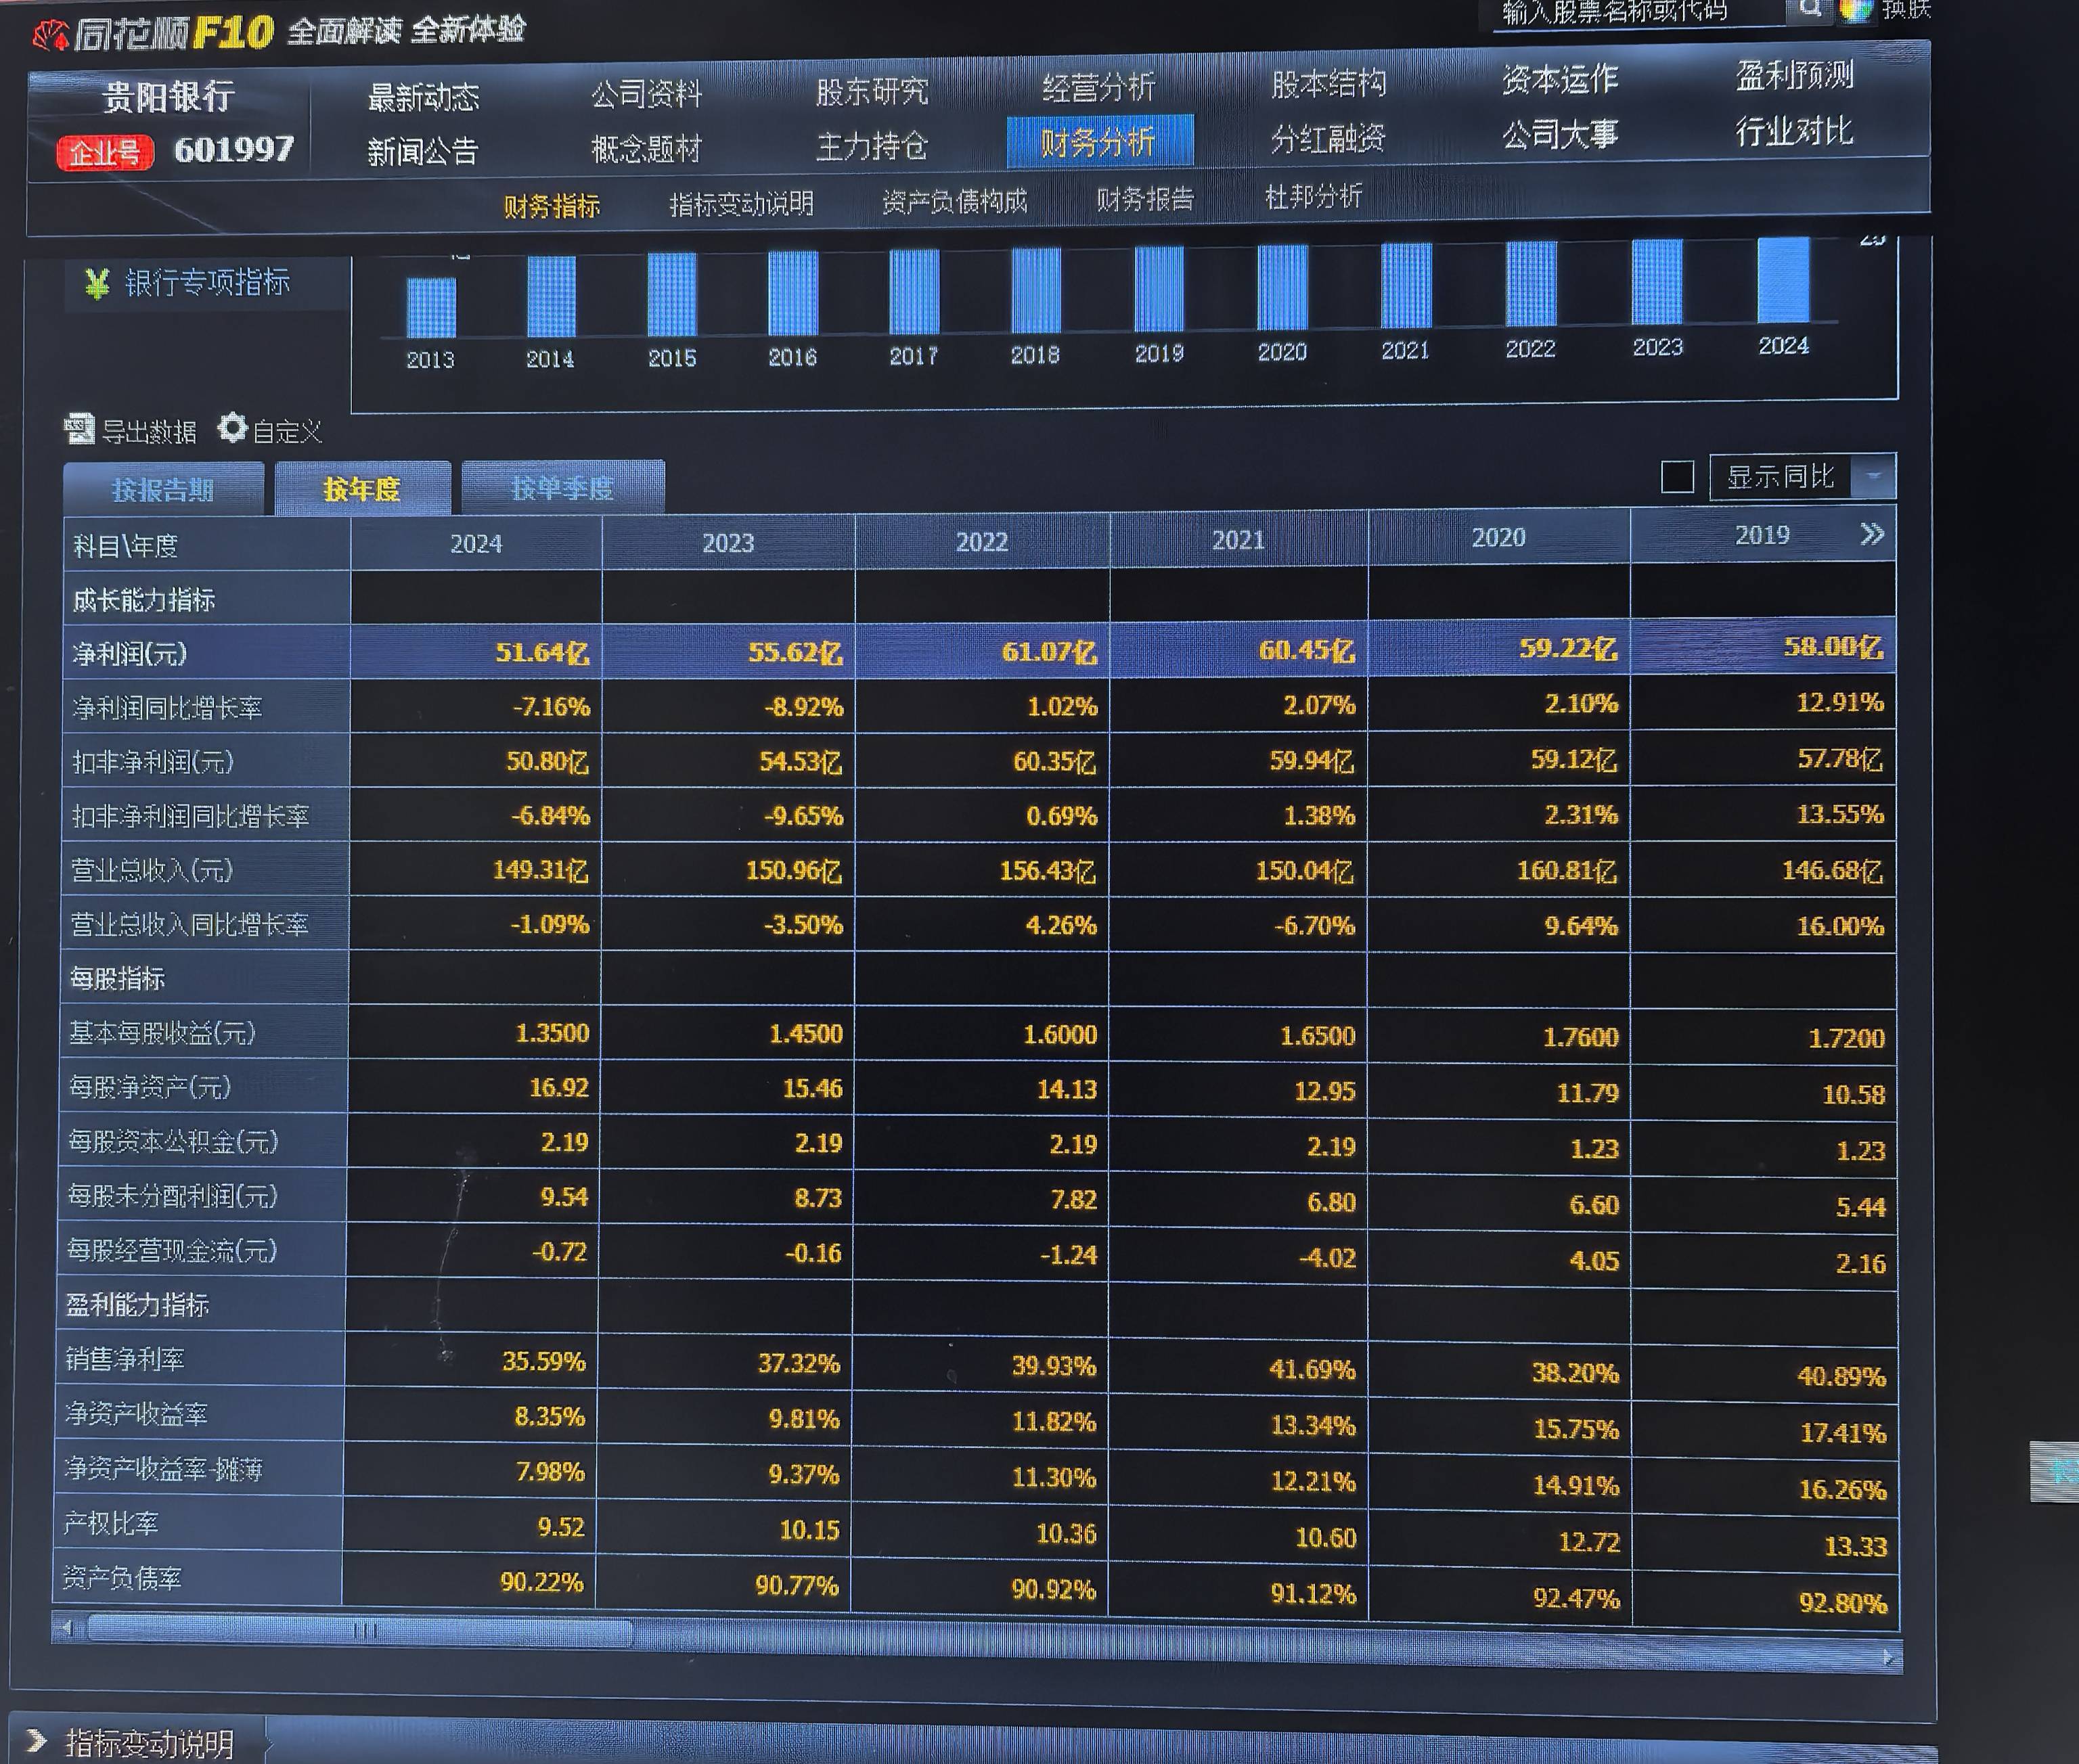Click the red 企业号 badge

pos(105,153)
